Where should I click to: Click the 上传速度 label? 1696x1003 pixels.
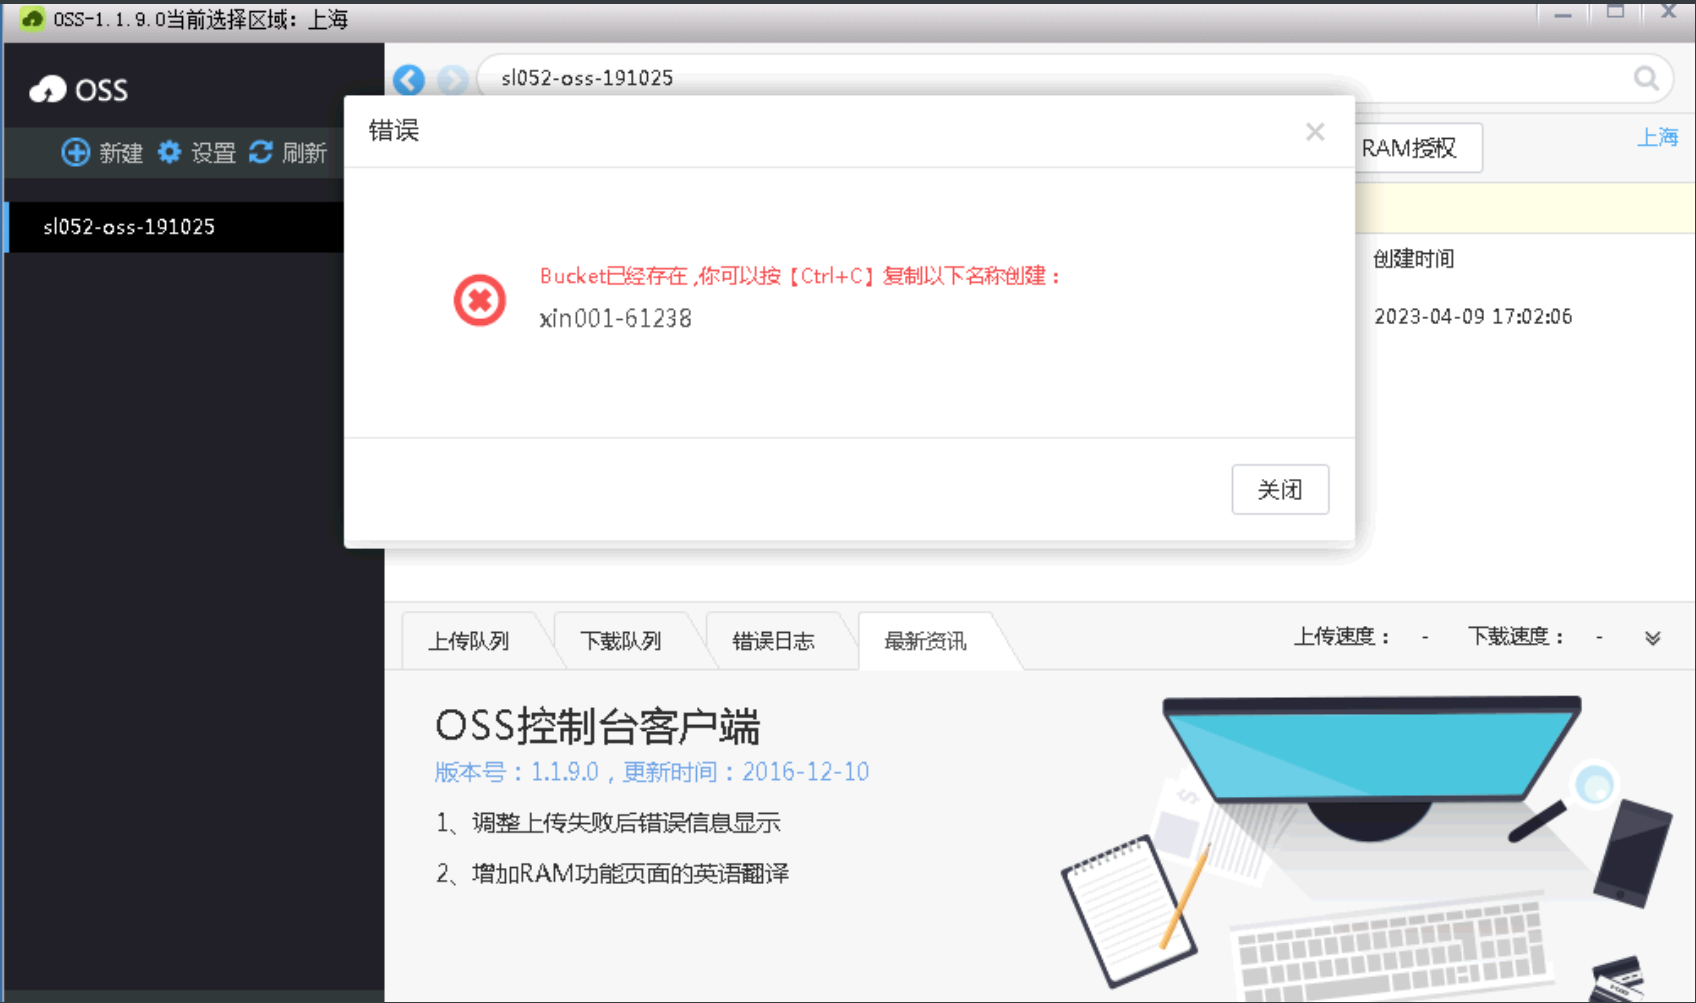[1342, 637]
